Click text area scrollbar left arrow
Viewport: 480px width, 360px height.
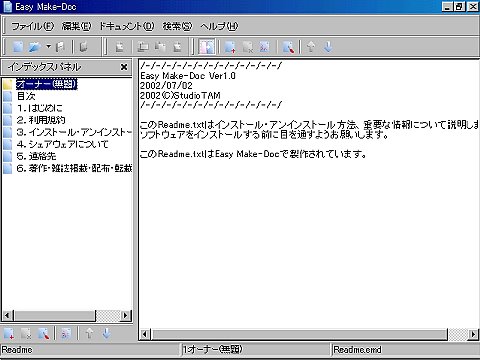(145, 334)
